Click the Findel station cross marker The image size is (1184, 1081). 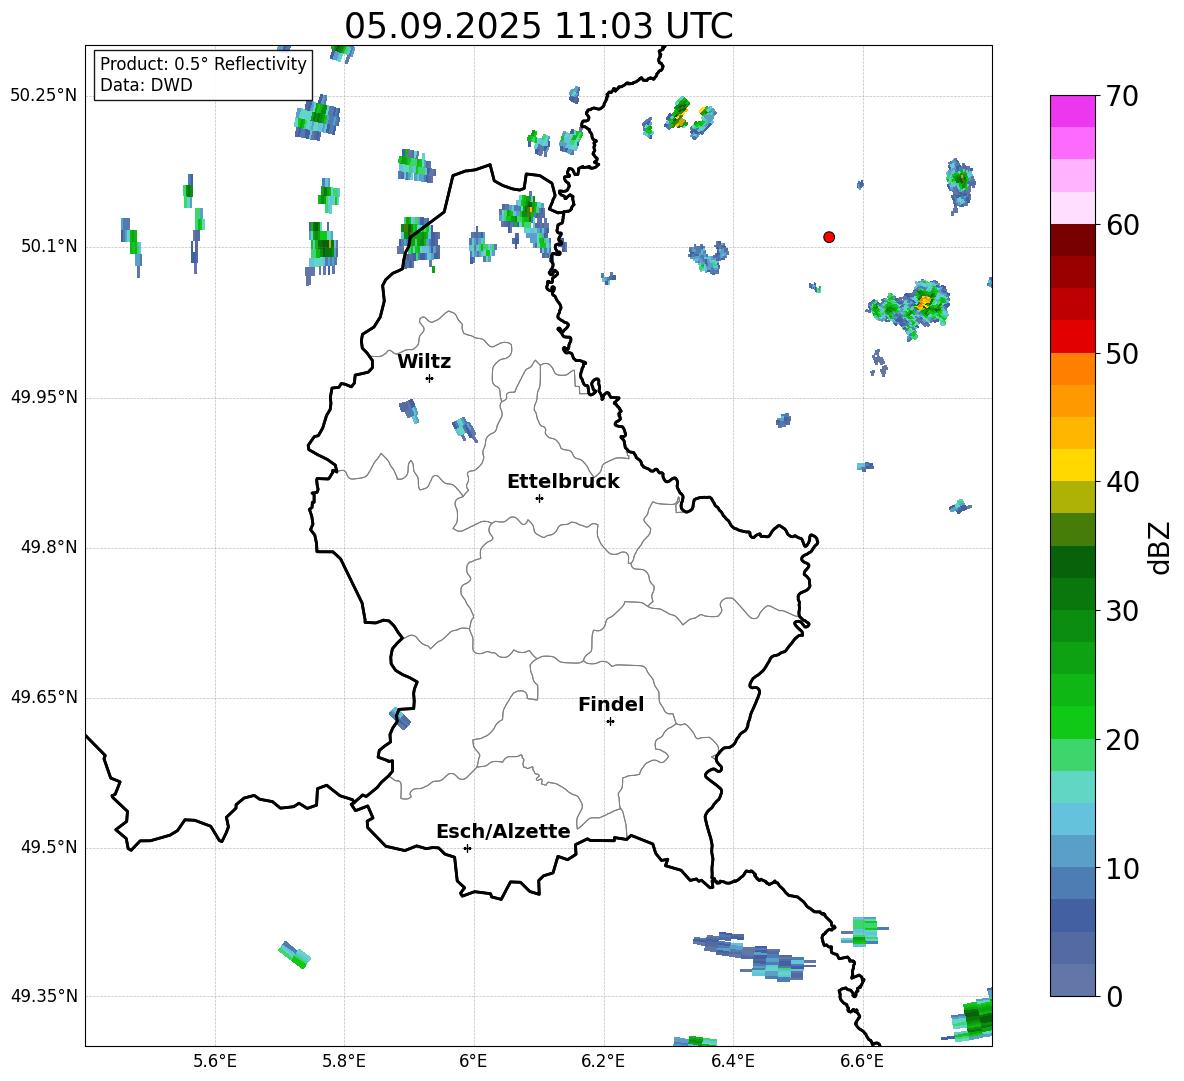(610, 721)
